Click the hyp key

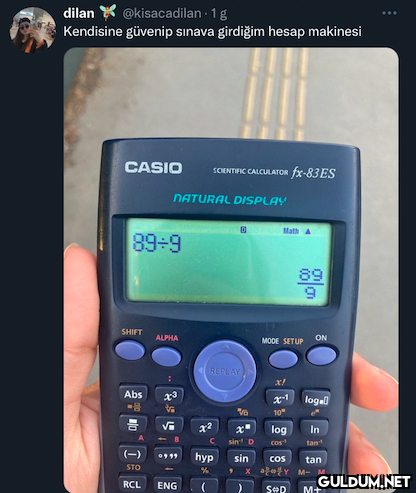coord(204,457)
